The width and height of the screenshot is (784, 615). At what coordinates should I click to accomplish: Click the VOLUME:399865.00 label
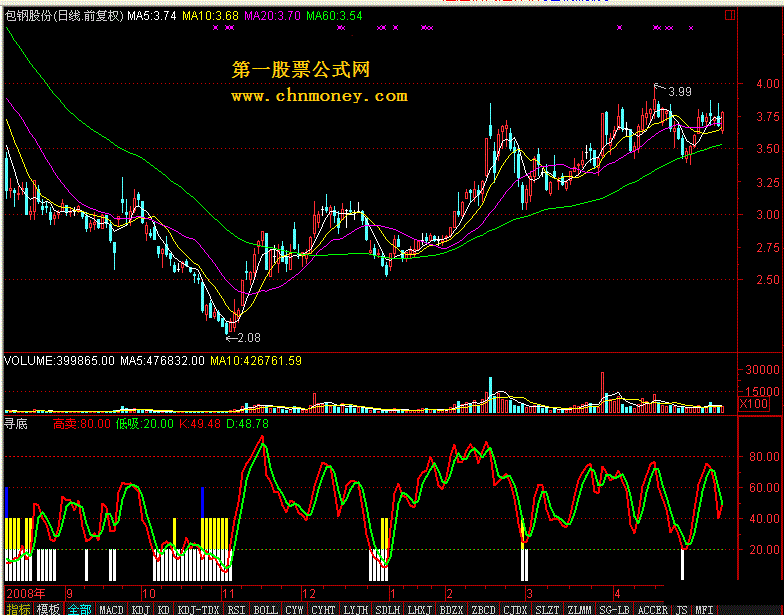click(x=60, y=360)
